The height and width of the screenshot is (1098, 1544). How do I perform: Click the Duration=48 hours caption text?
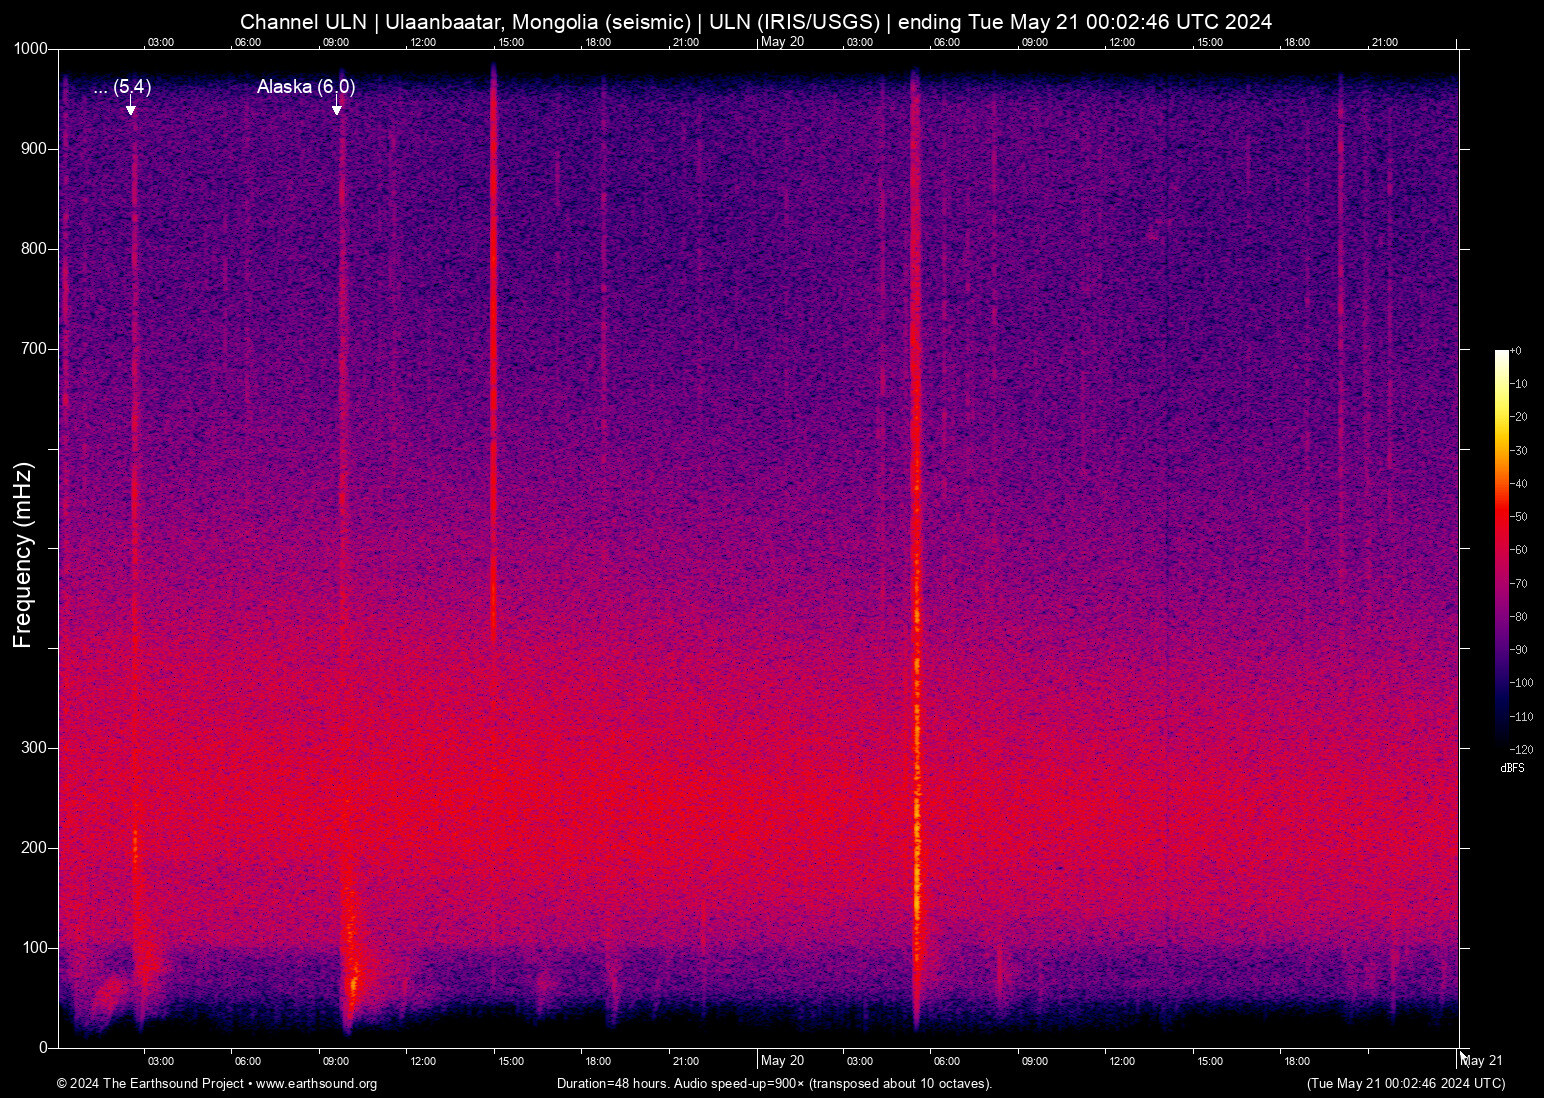click(610, 1084)
